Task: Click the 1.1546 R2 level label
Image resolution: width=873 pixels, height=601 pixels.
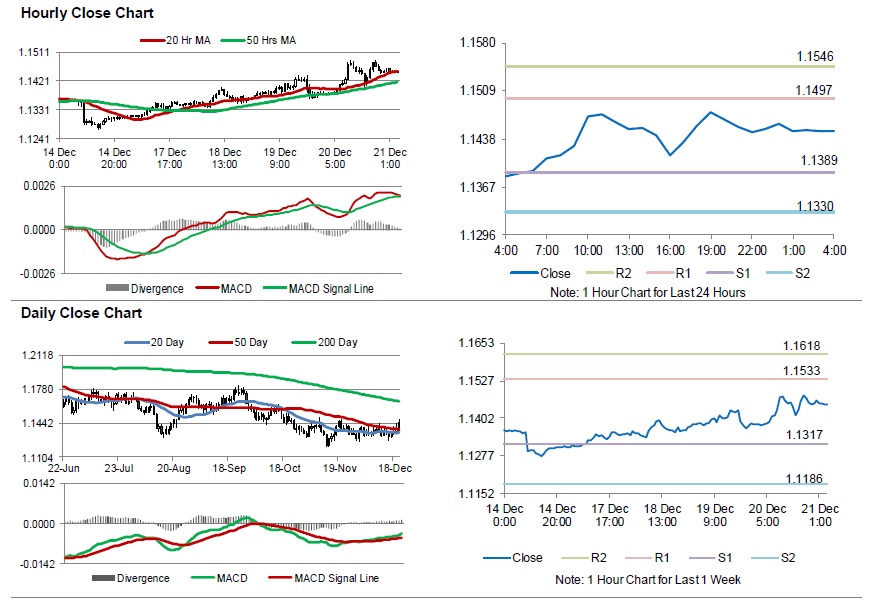Action: click(x=815, y=56)
